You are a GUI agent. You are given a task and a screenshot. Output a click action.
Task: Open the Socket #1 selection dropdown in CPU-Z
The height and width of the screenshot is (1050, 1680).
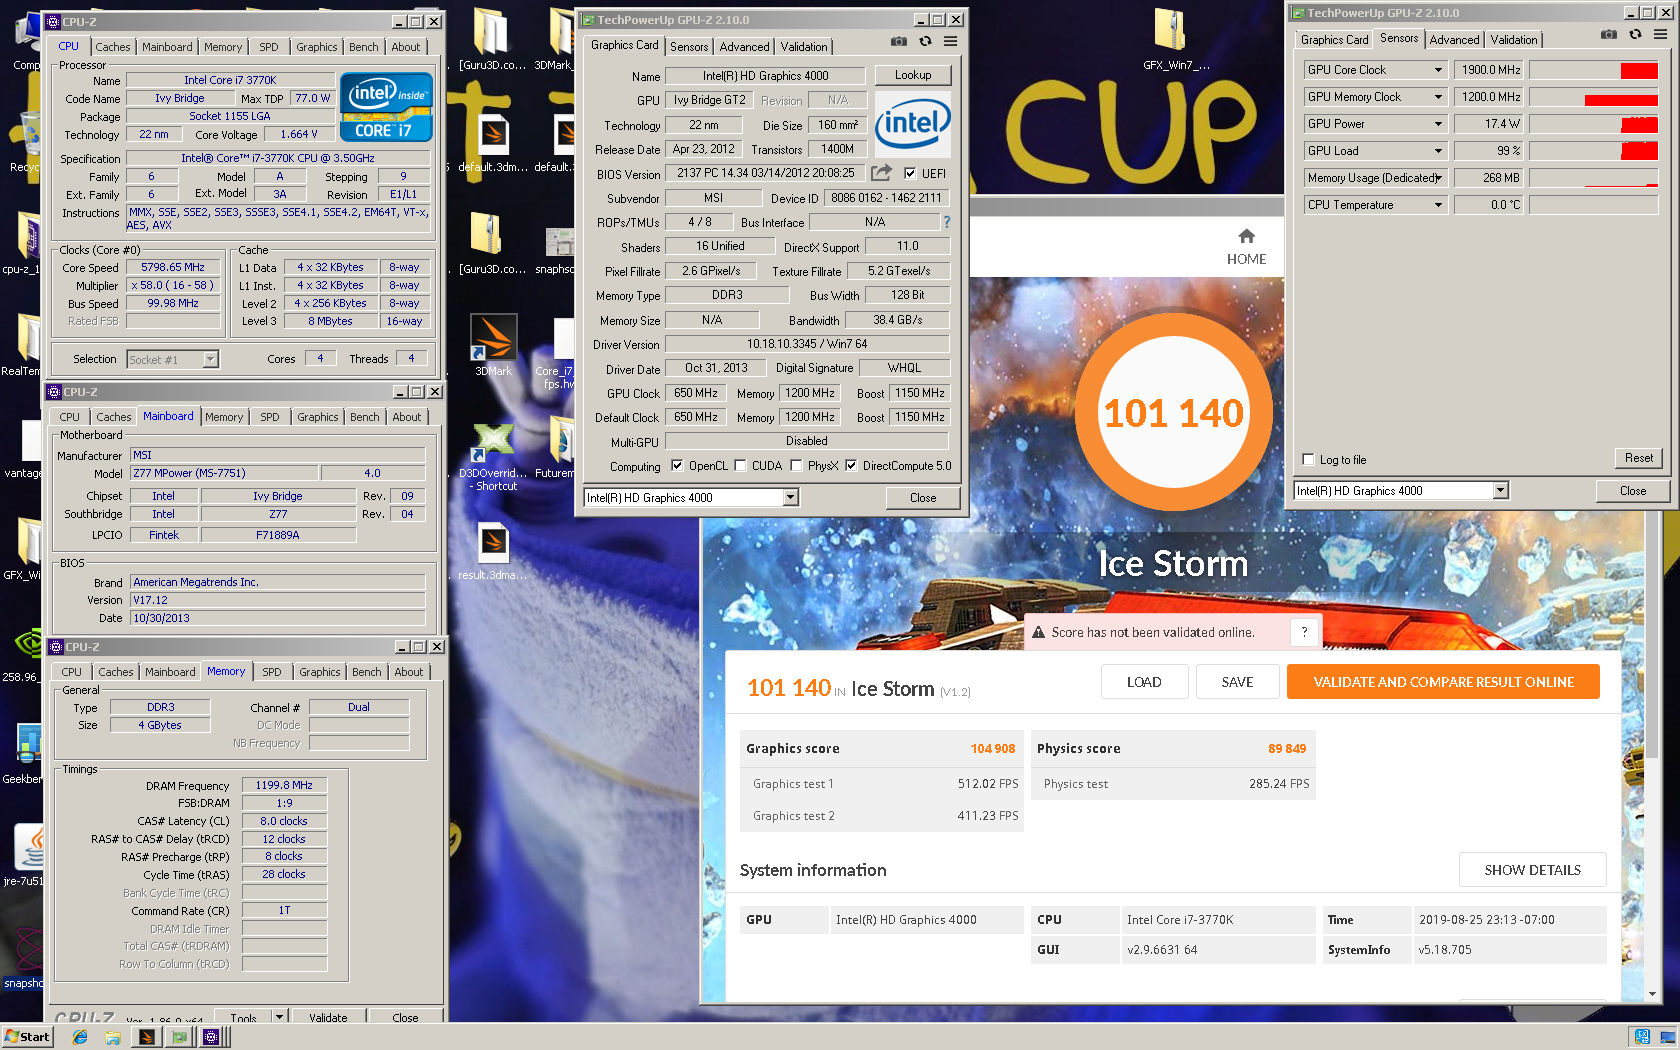tap(210, 359)
